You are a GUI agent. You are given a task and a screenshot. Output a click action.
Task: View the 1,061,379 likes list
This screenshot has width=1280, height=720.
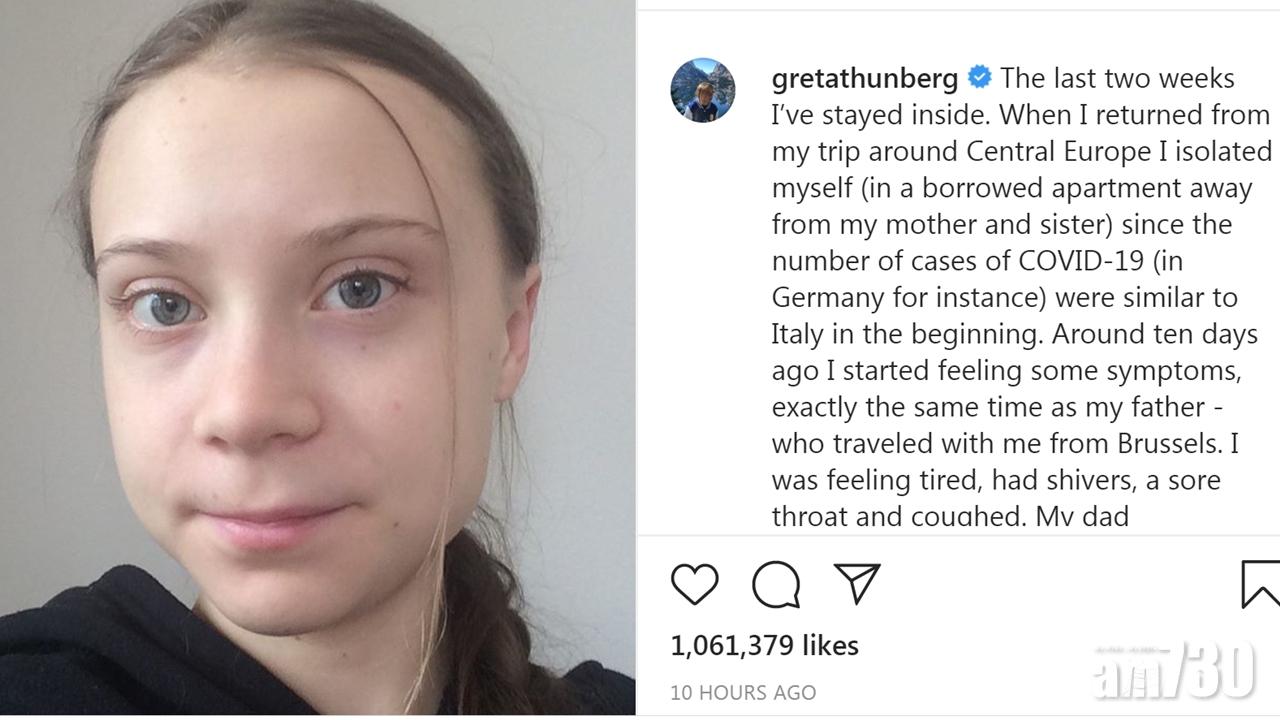764,646
